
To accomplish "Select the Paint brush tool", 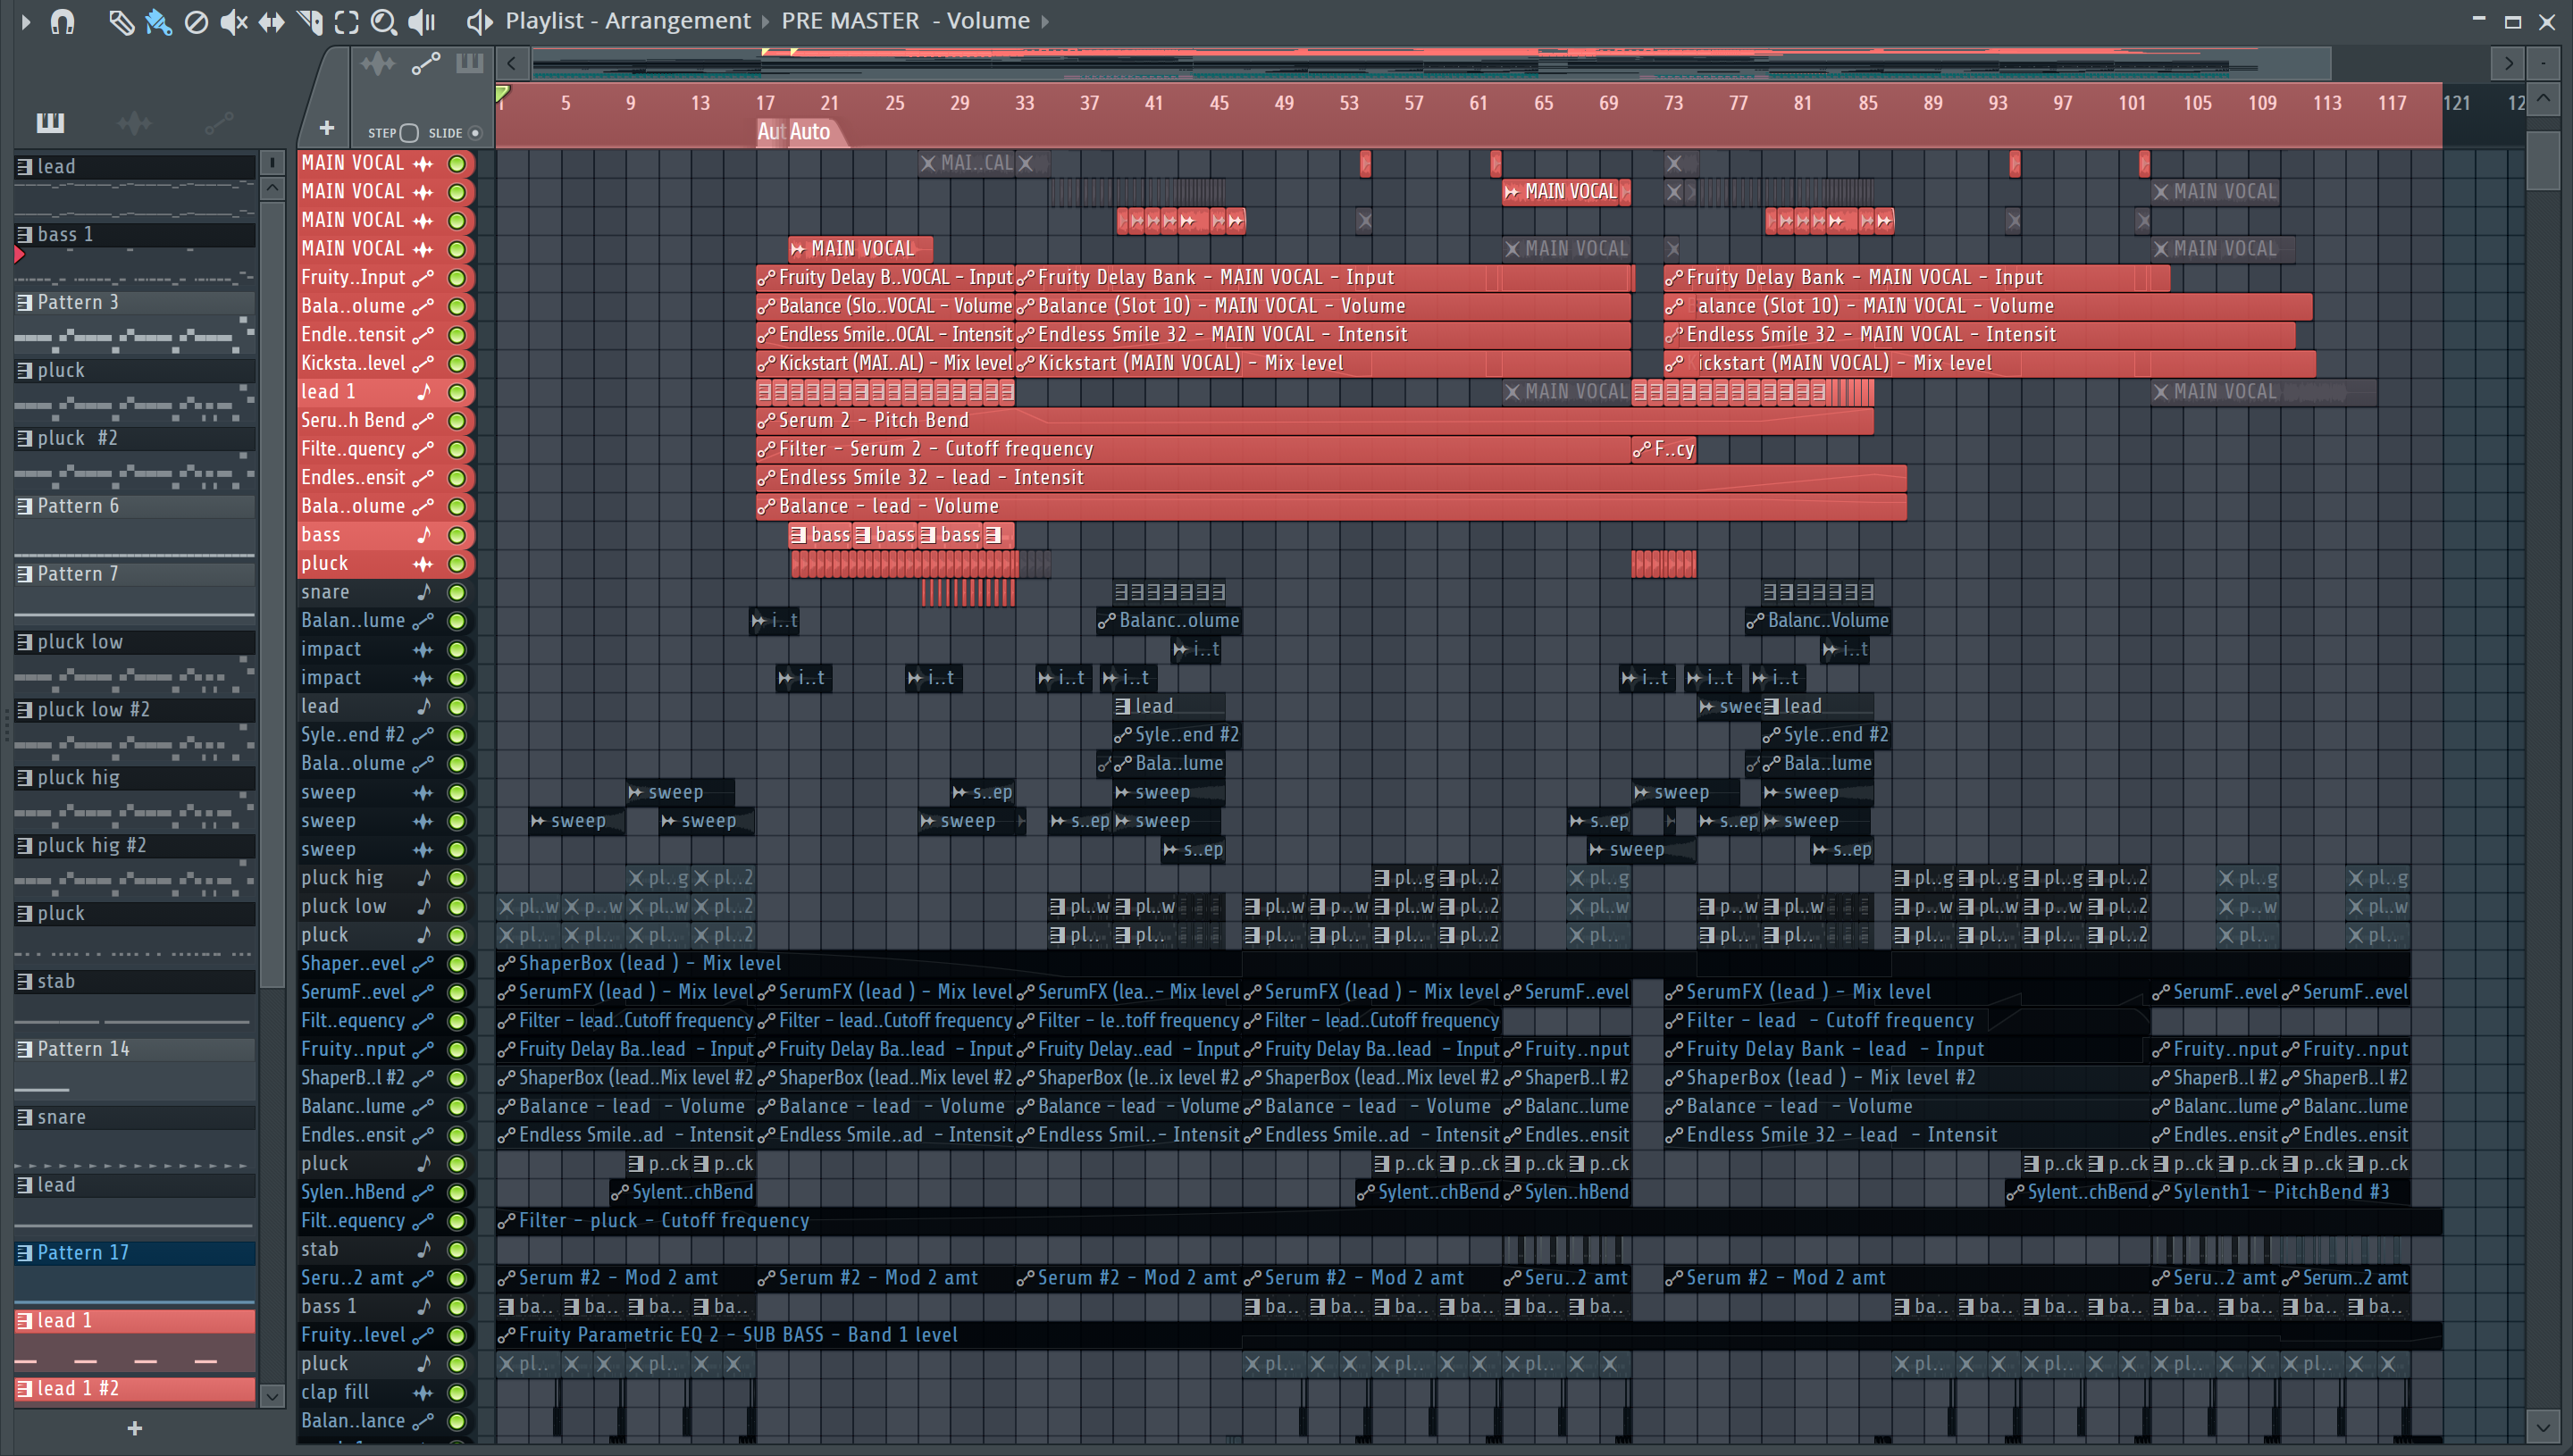I will 158,21.
